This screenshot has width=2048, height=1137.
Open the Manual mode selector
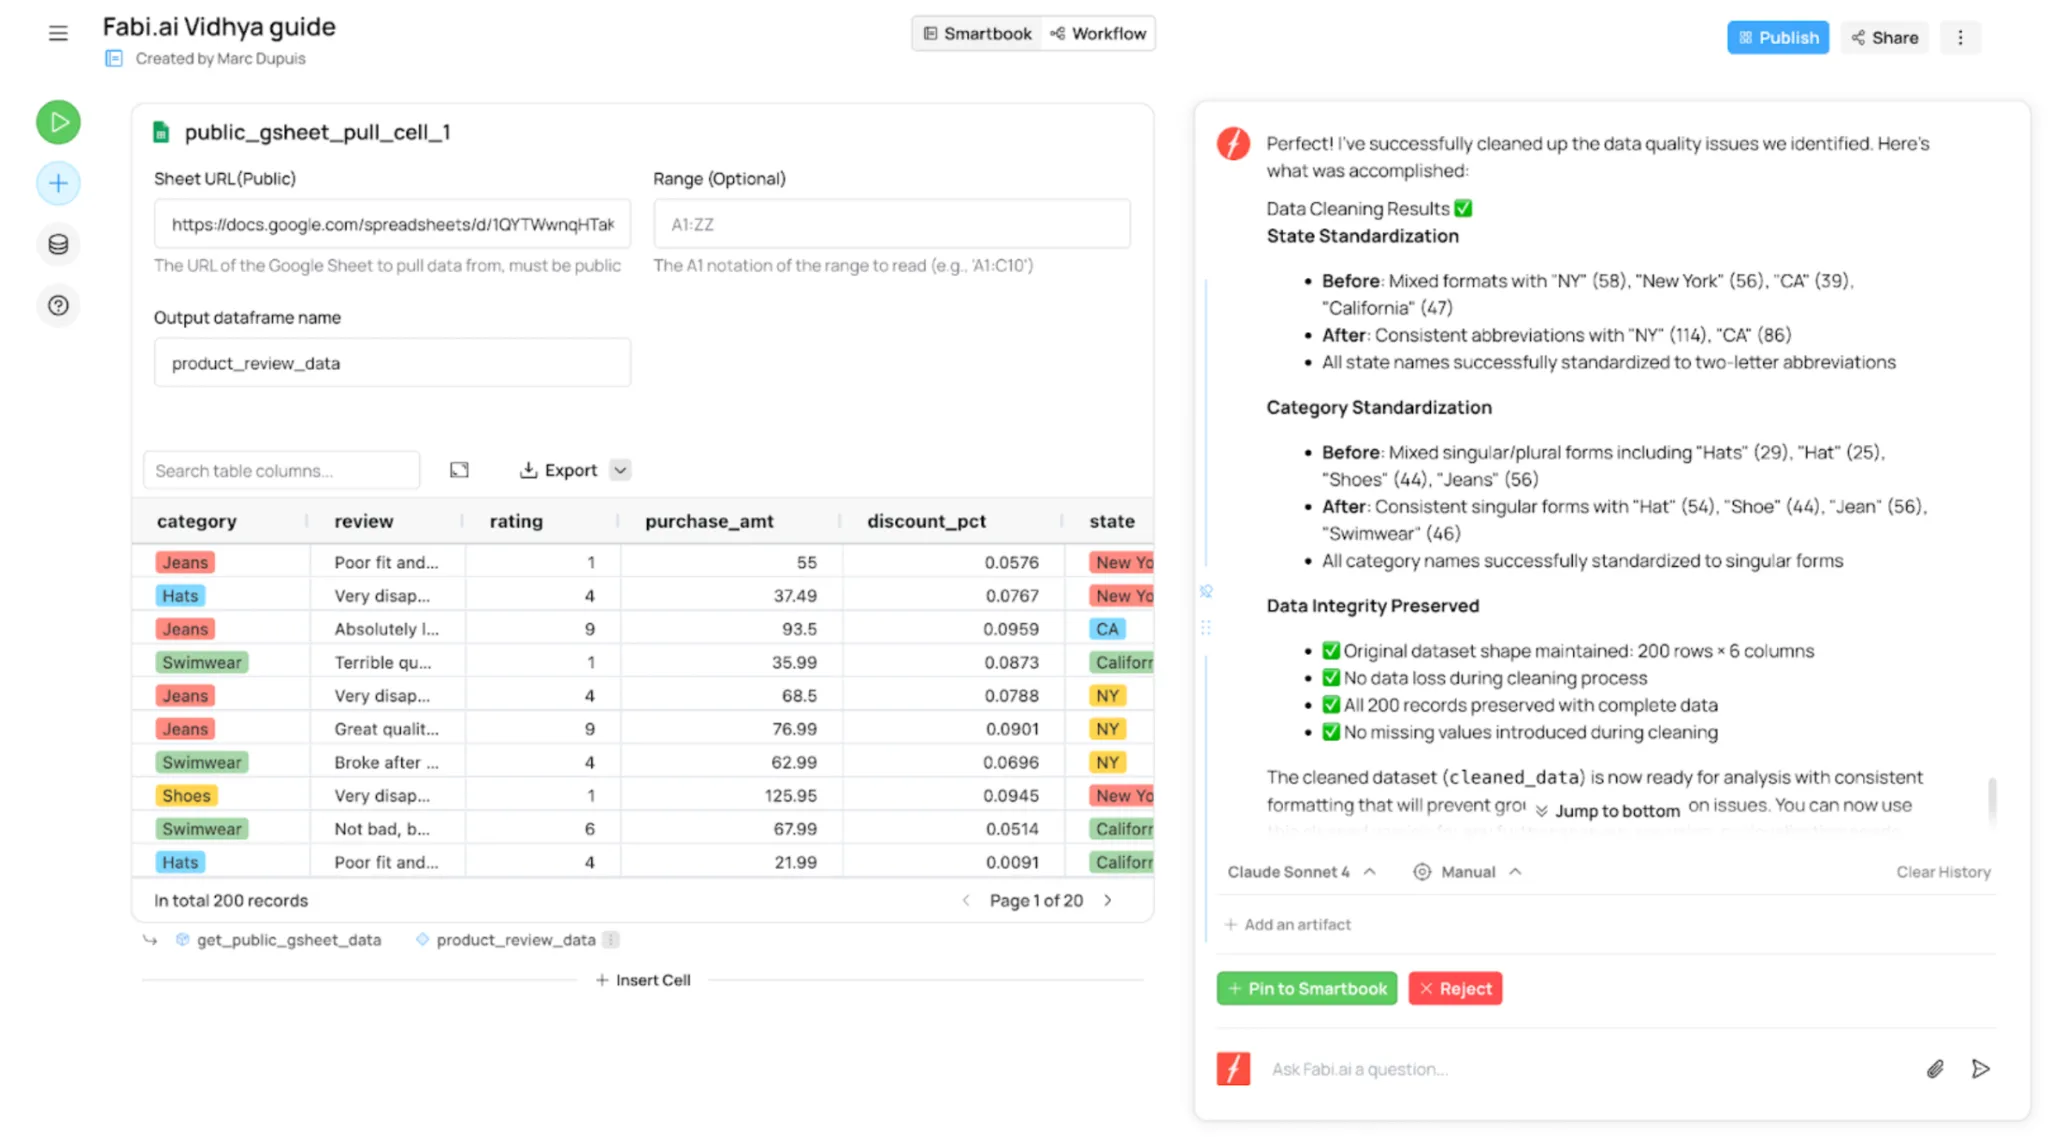click(1467, 872)
